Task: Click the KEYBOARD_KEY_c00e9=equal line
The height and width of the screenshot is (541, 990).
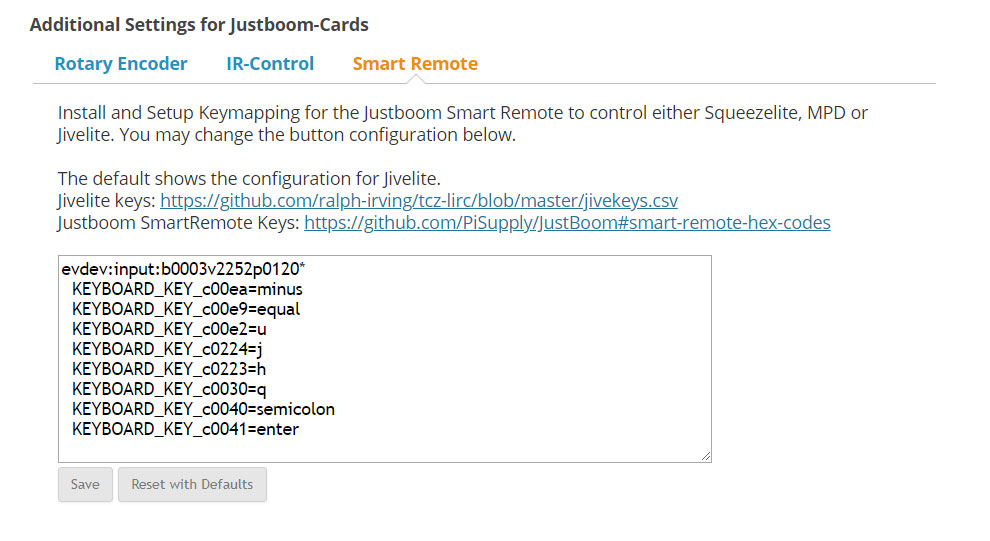Action: pos(186,309)
